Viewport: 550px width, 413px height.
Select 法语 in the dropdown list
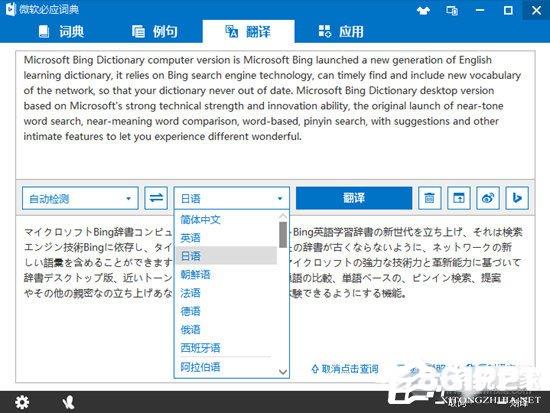[190, 293]
